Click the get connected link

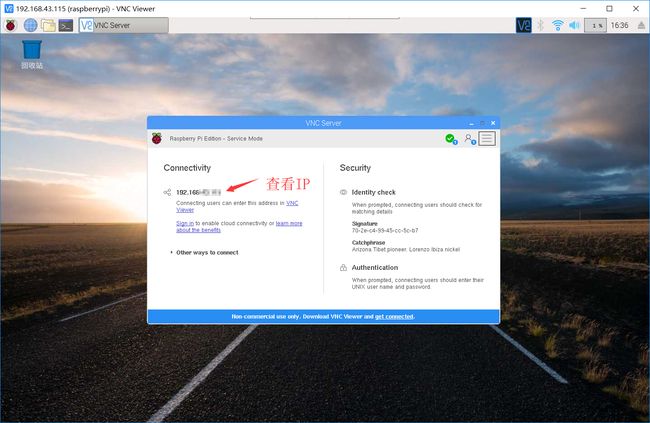point(394,316)
